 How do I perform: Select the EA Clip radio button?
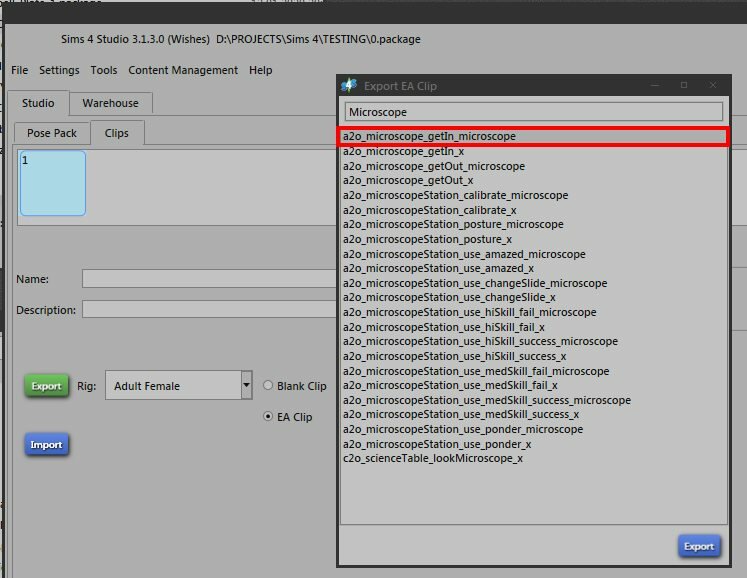[x=268, y=416]
